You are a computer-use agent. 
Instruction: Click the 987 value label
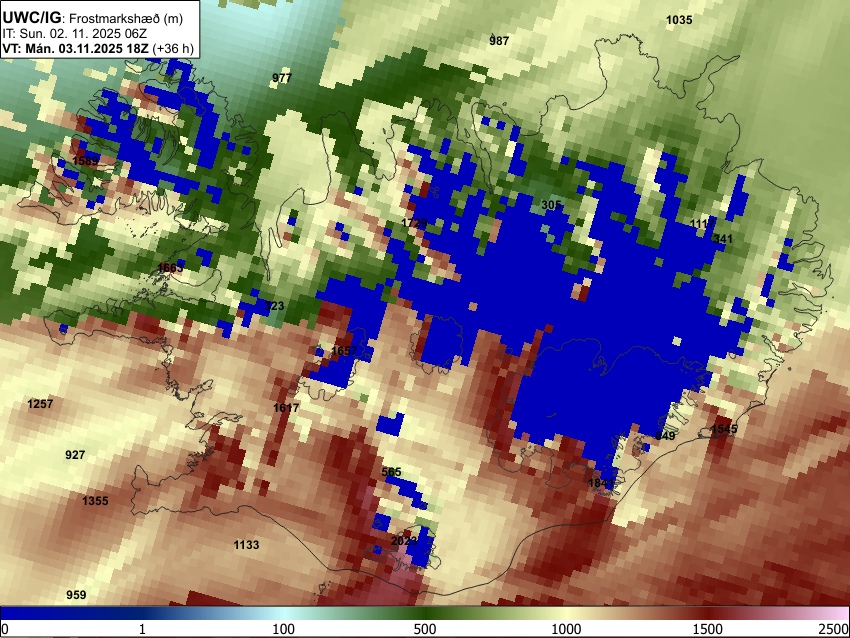499,41
